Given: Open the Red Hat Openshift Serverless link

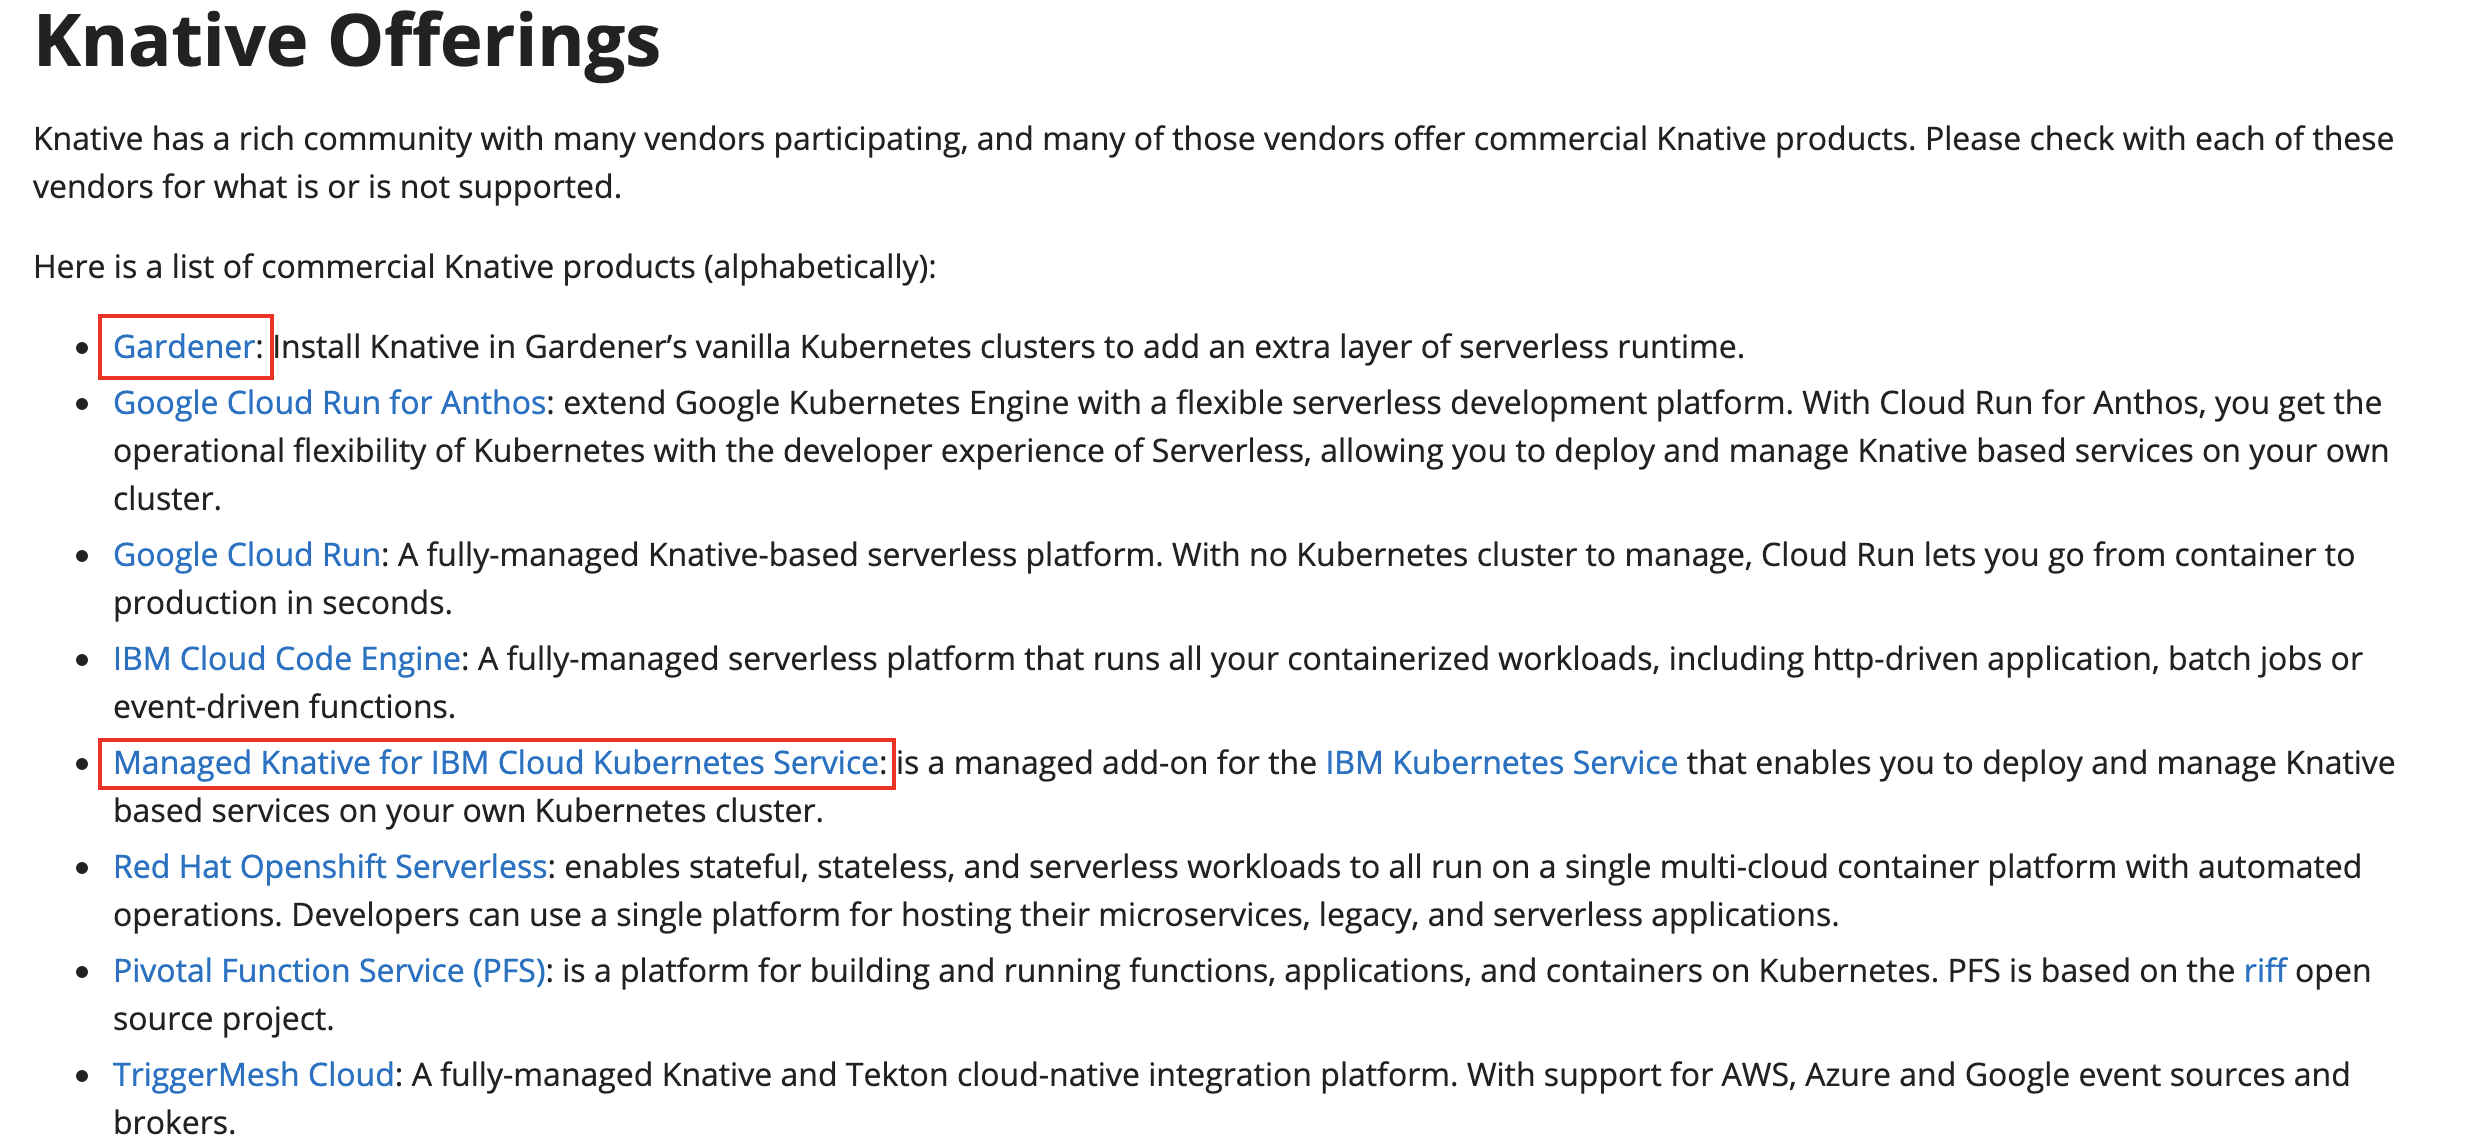Looking at the screenshot, I should [x=330, y=867].
